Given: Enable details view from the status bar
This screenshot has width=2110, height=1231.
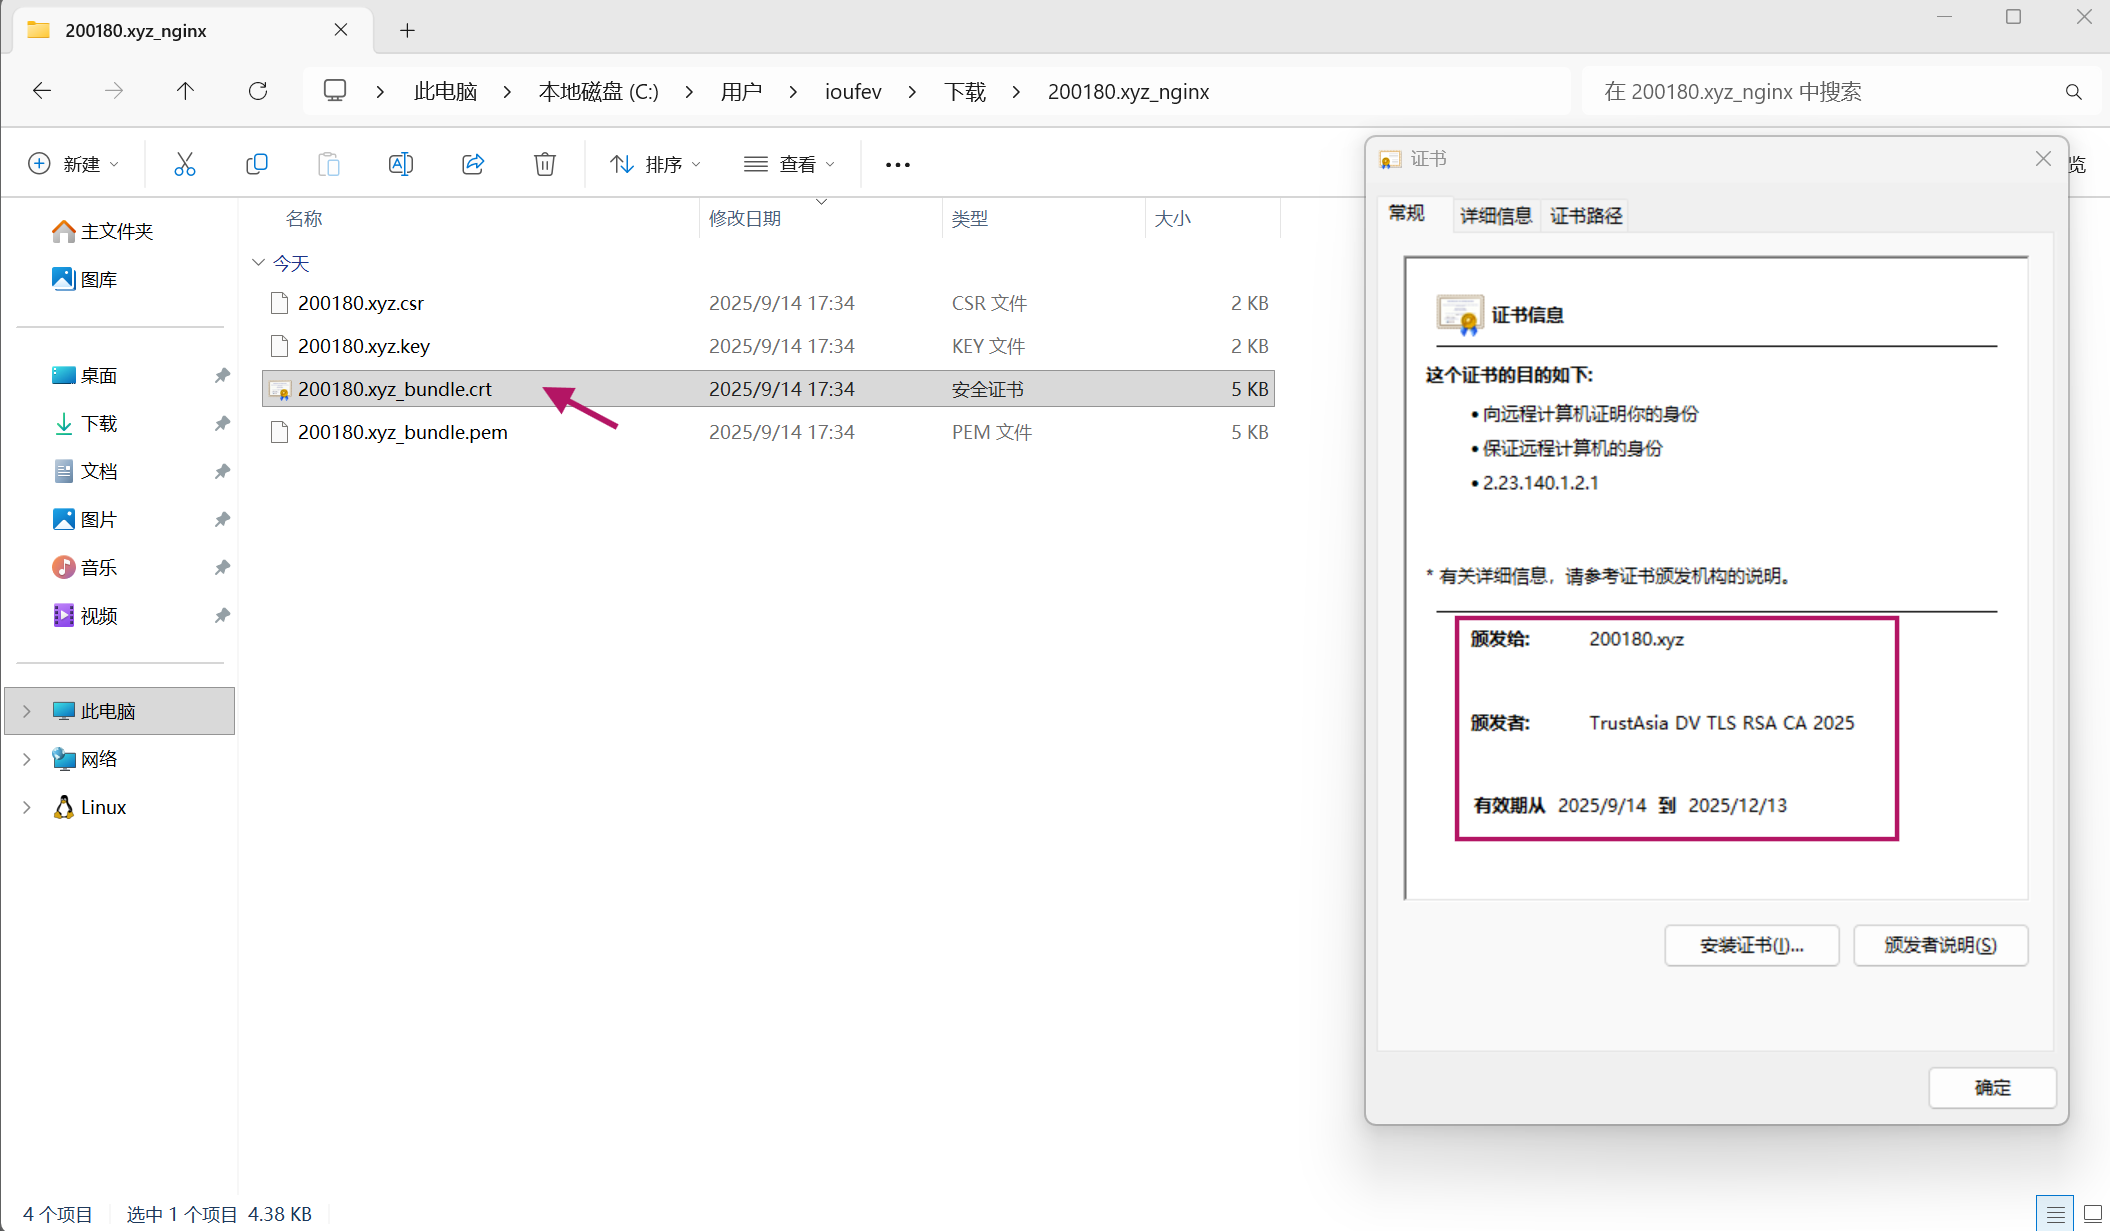Looking at the screenshot, I should pyautogui.click(x=2054, y=1213).
